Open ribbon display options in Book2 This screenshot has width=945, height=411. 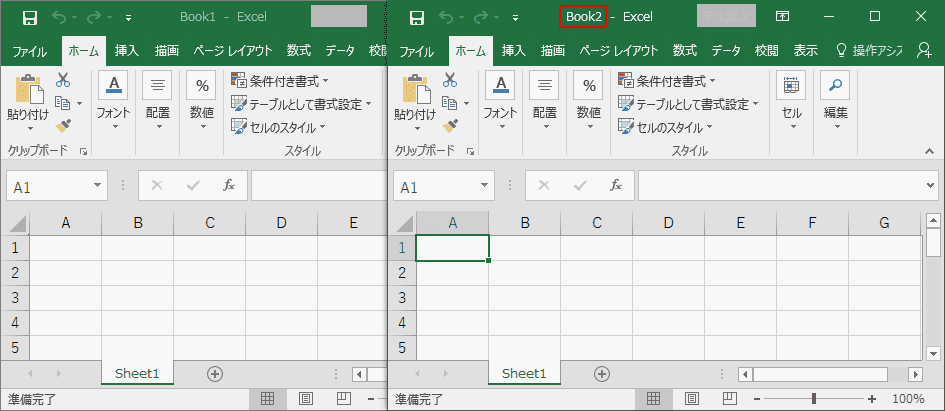(x=783, y=17)
